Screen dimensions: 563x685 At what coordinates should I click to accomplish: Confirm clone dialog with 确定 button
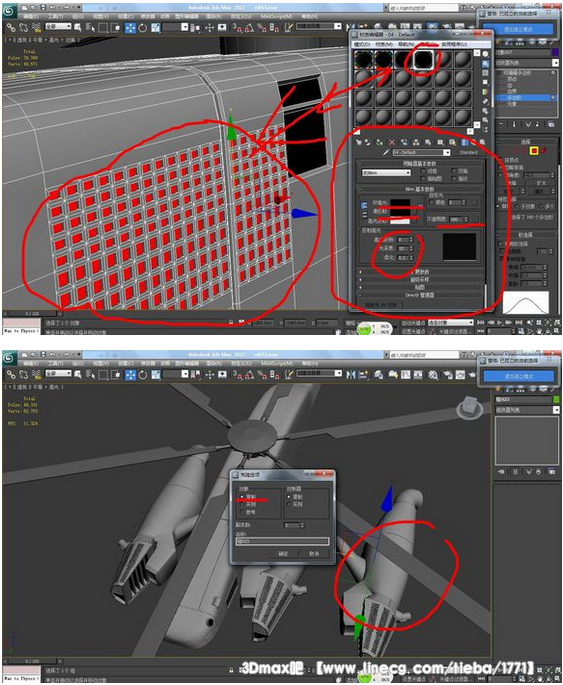(x=283, y=554)
